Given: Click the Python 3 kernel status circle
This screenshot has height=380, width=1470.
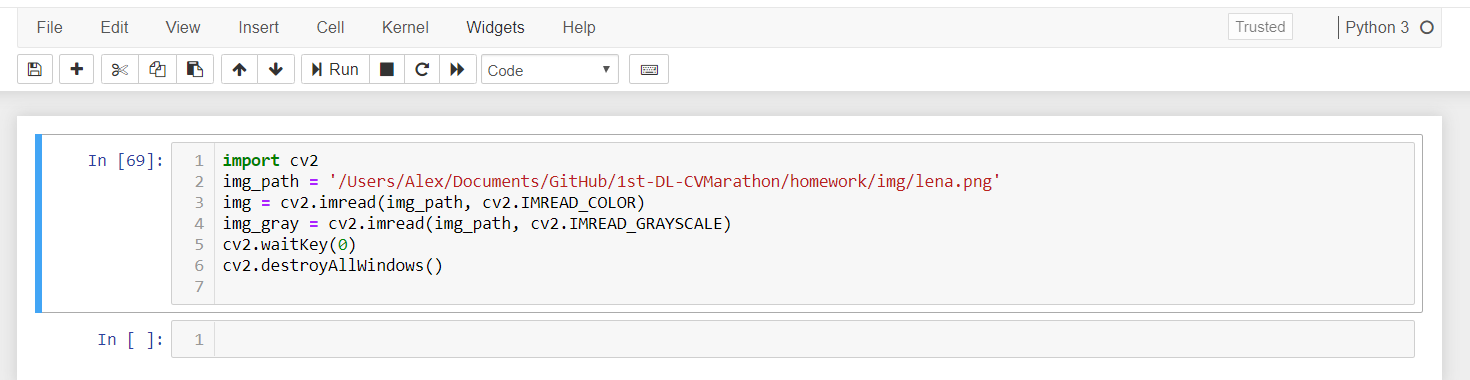Looking at the screenshot, I should click(1427, 28).
